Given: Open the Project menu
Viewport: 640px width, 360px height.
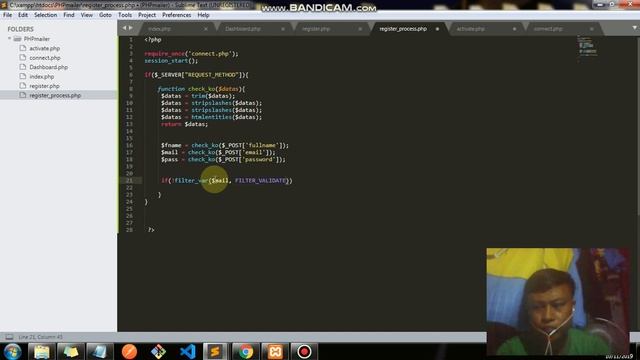Looking at the screenshot, I should tap(147, 15).
